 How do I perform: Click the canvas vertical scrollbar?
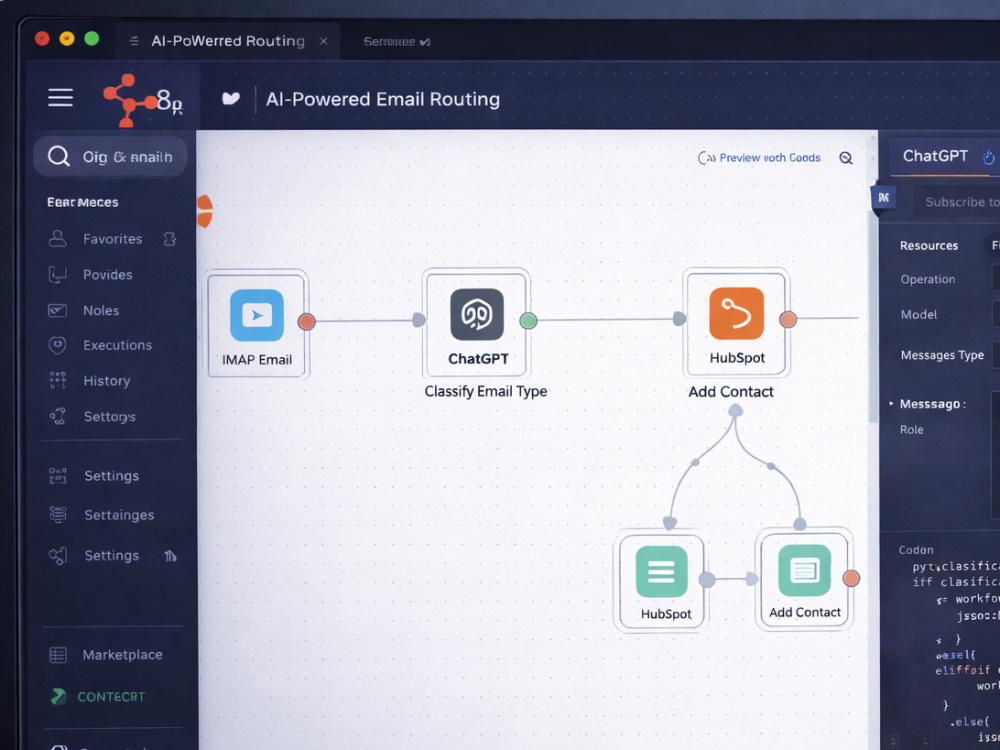[873, 316]
